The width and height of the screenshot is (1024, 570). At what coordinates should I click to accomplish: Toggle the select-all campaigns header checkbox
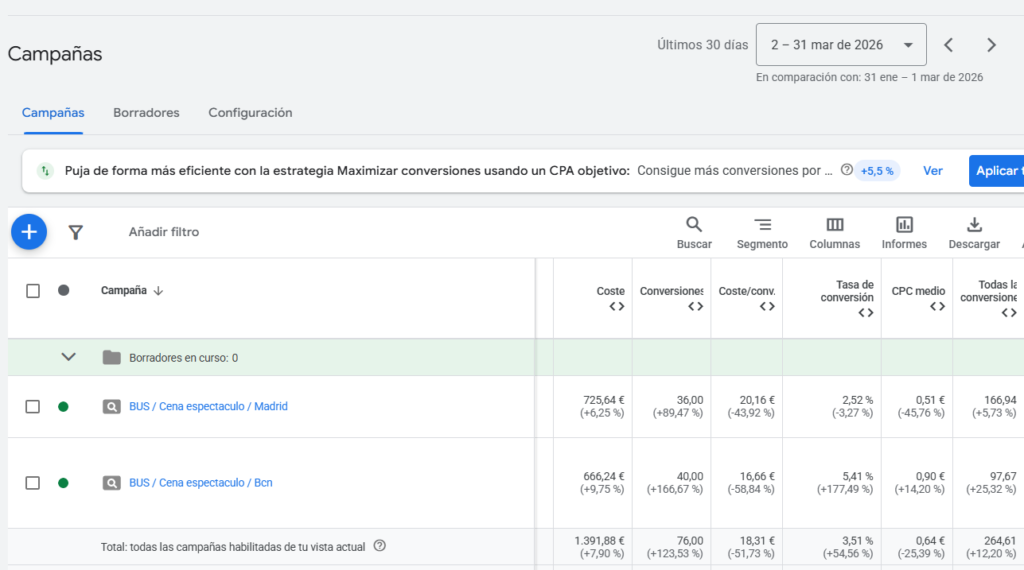pyautogui.click(x=33, y=291)
